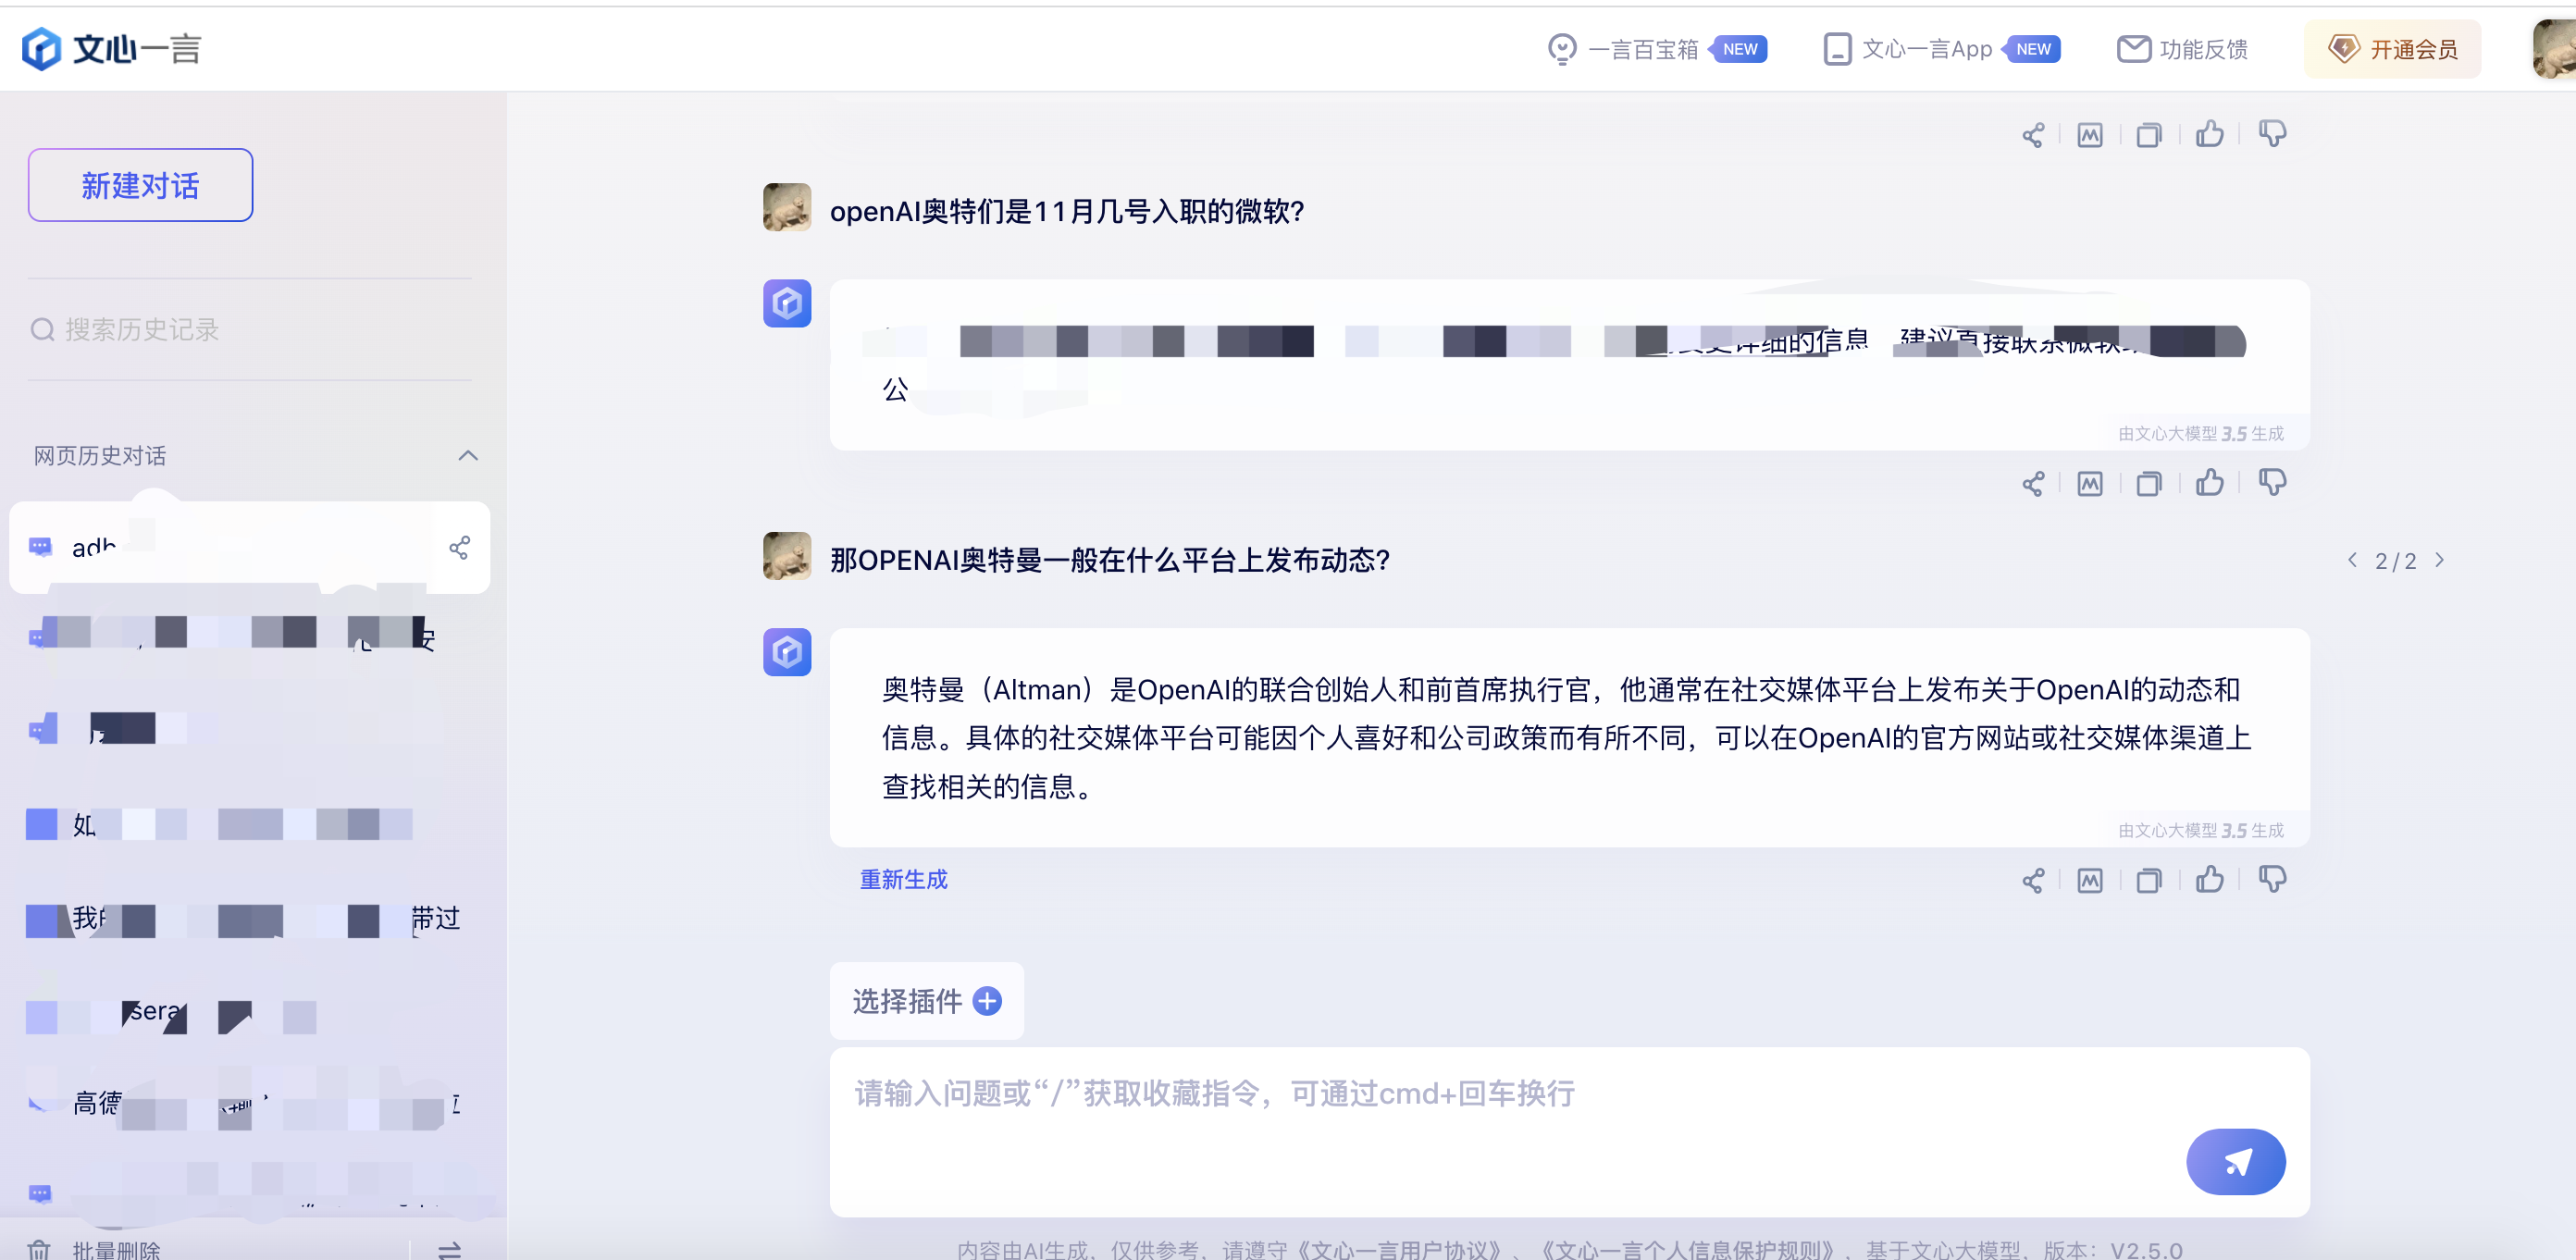Click markdown icon under last answer
2576x1260 pixels.
pos(2089,880)
